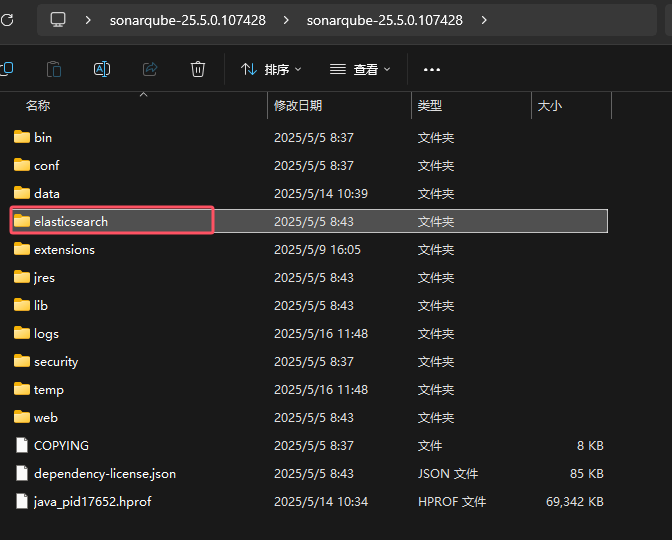The width and height of the screenshot is (672, 540).
Task: Sort by the 名称 column header
Action: pos(38,105)
